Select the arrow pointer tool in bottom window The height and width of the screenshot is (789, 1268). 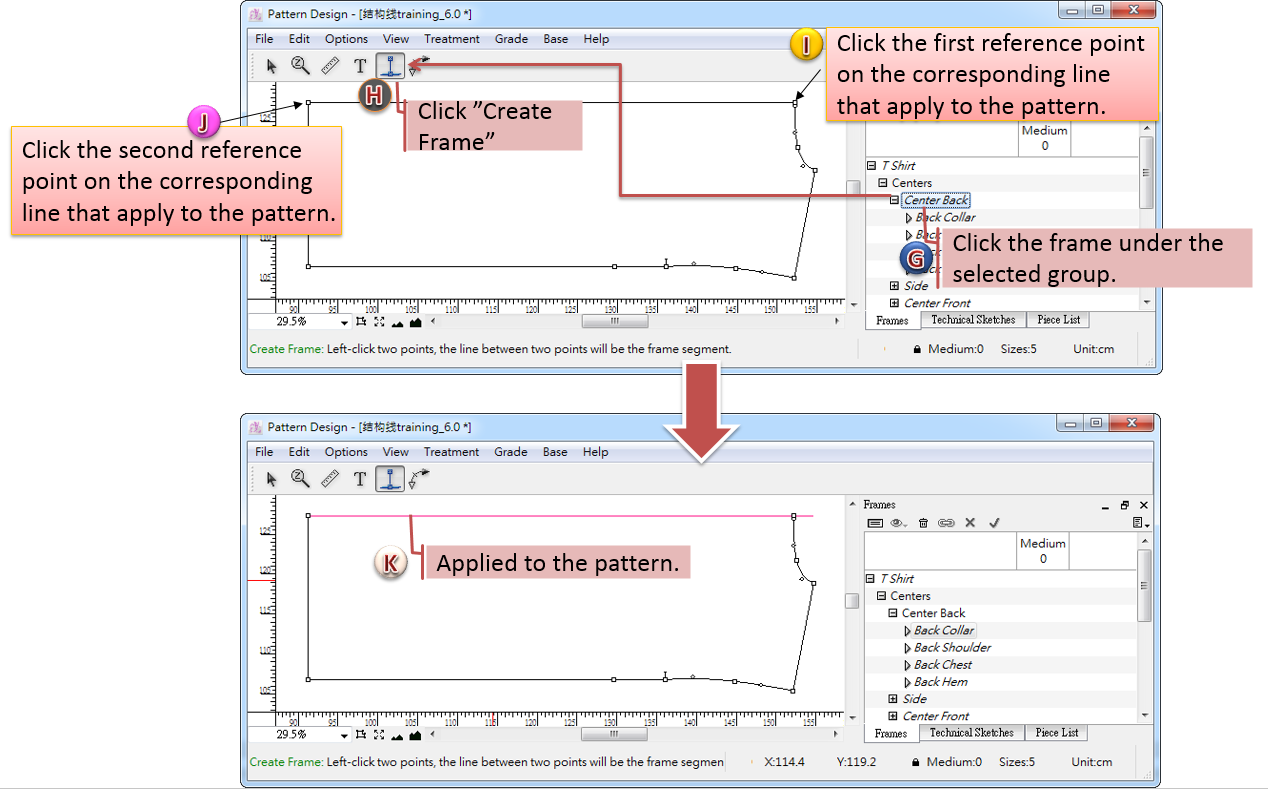(x=271, y=479)
